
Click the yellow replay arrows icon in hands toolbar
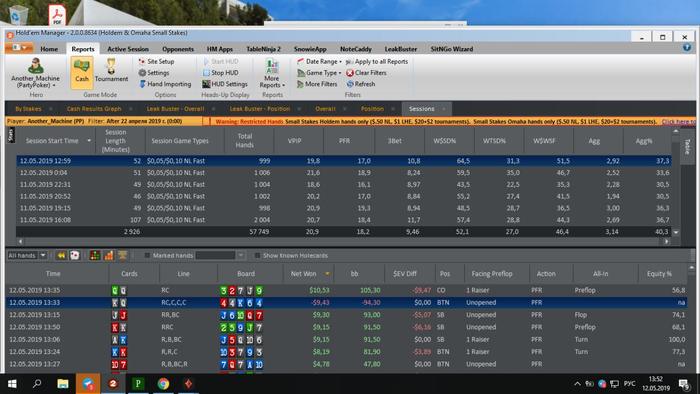62,255
